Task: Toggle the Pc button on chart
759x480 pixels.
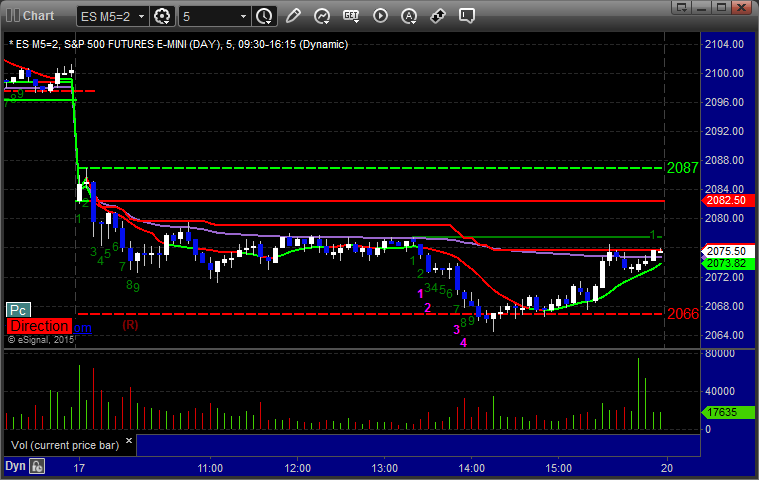Action: [17, 310]
